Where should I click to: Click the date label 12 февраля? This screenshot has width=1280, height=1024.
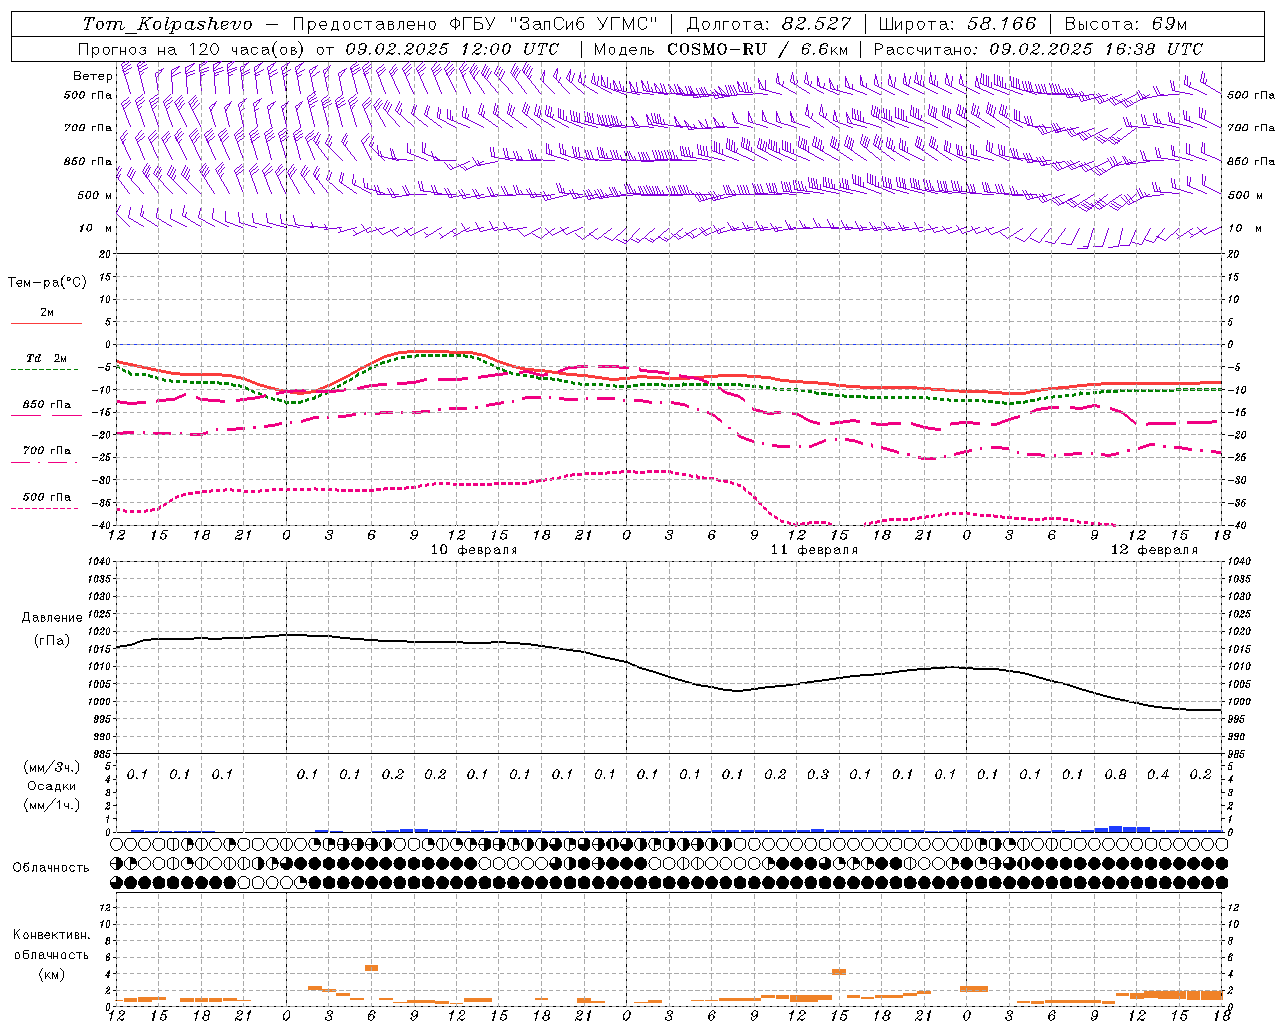tap(1154, 550)
